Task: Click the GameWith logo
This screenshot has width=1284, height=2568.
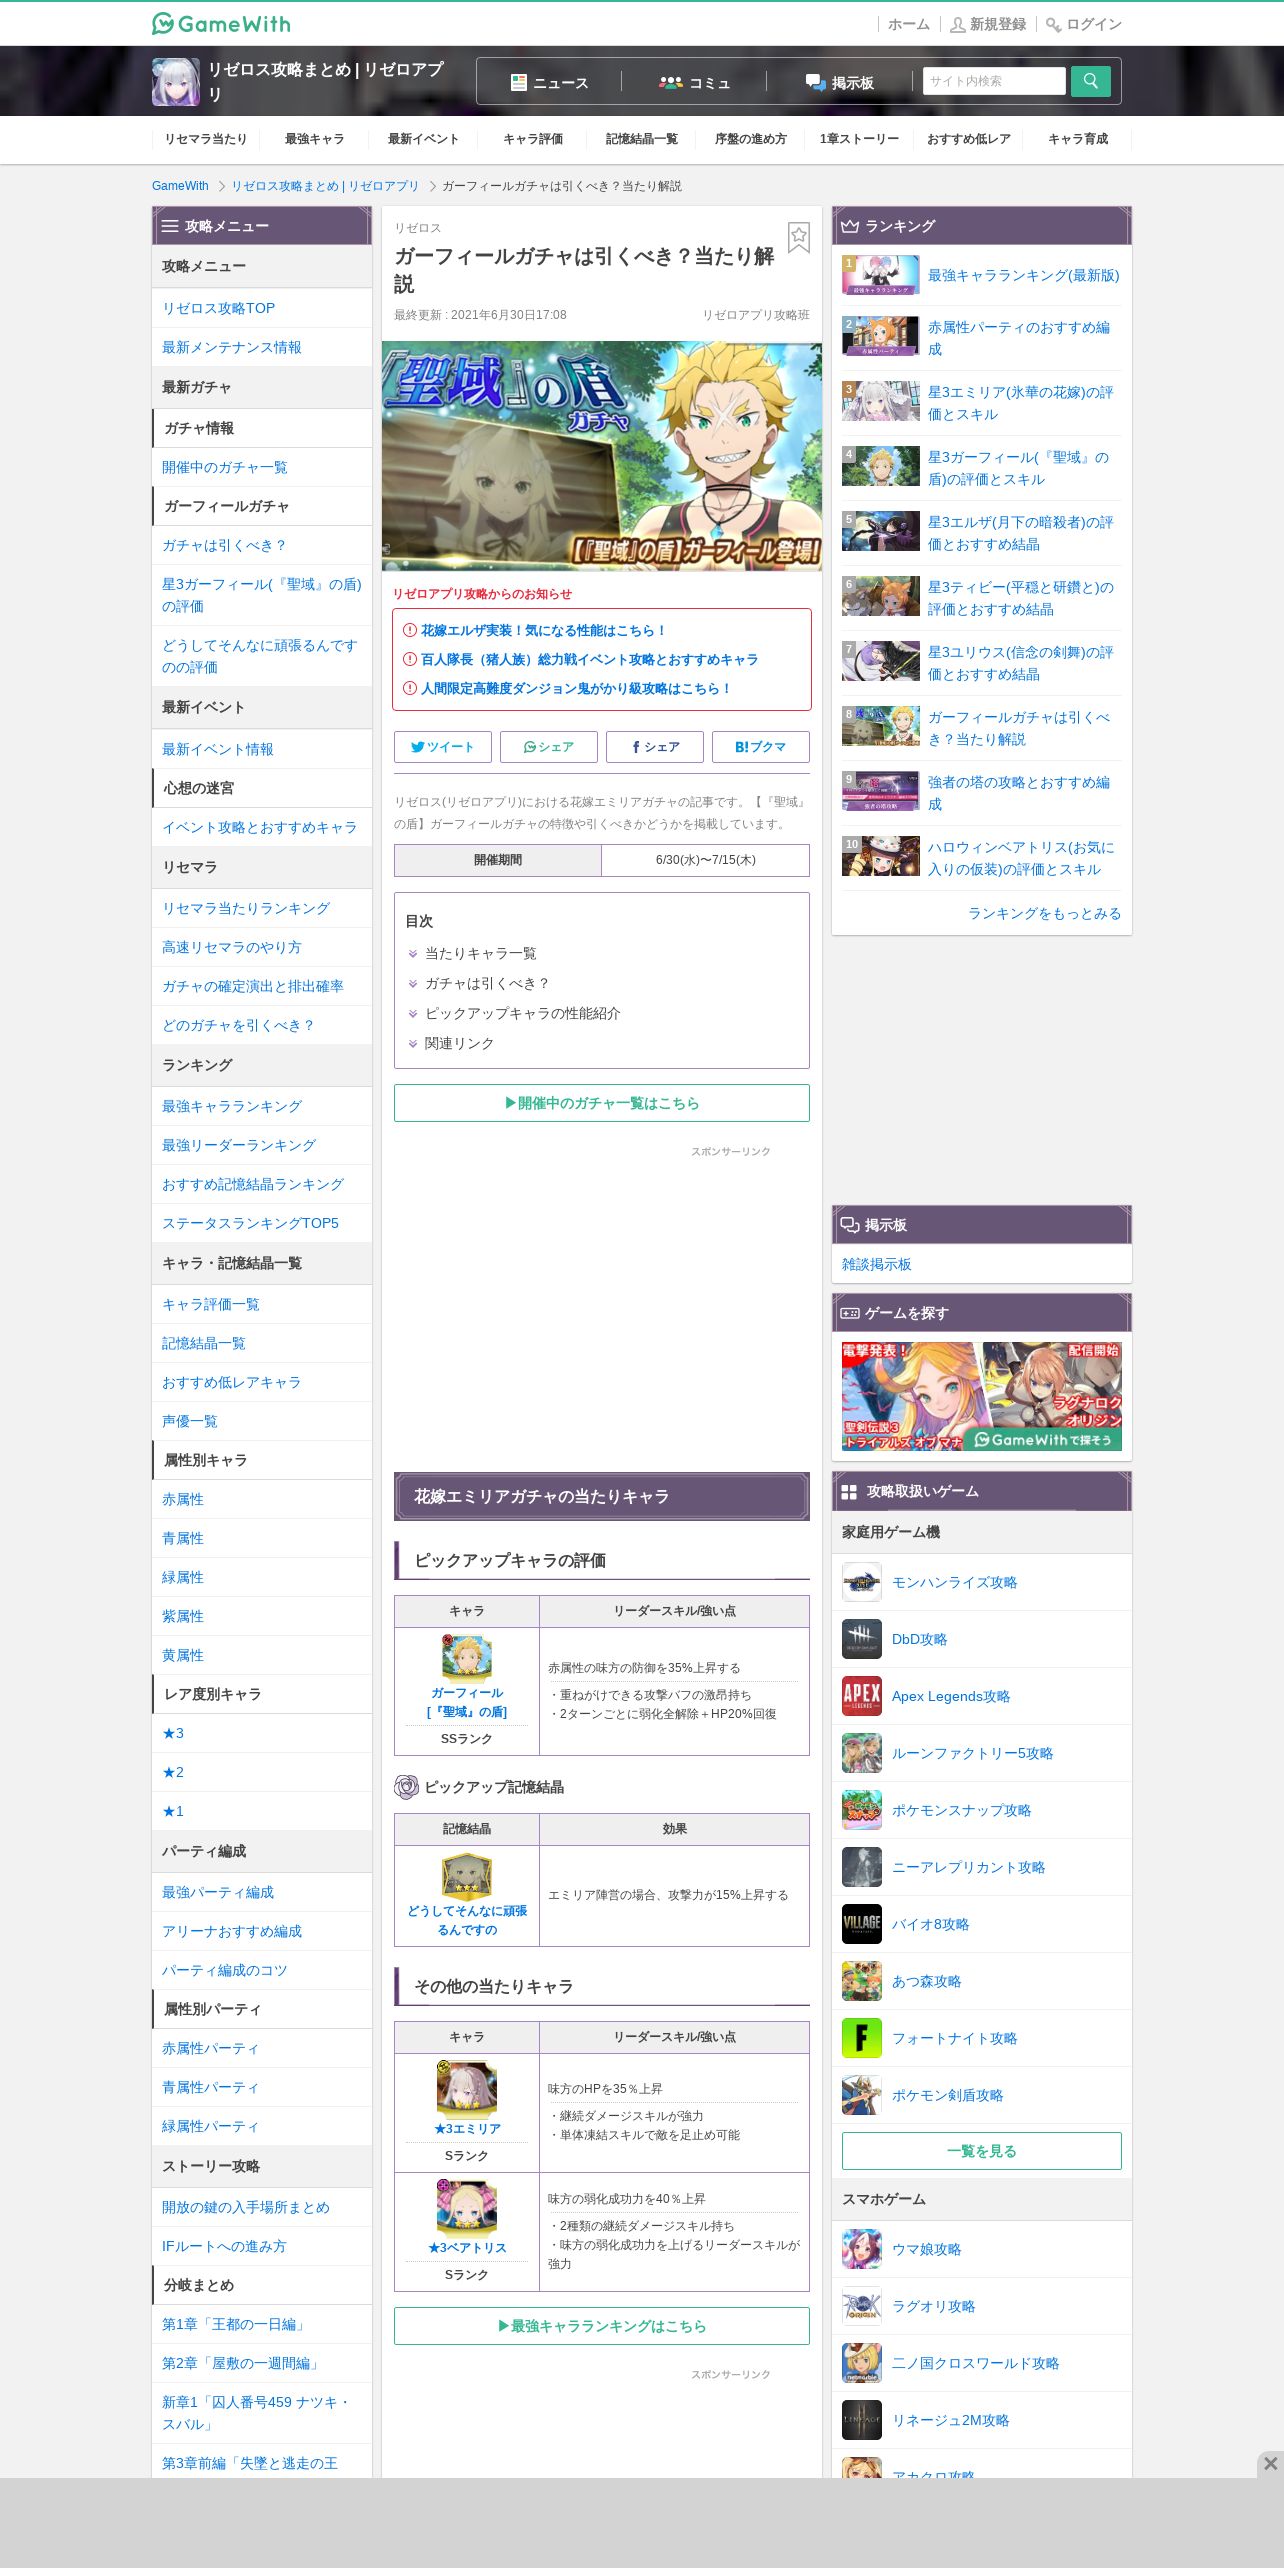Action: point(221,23)
